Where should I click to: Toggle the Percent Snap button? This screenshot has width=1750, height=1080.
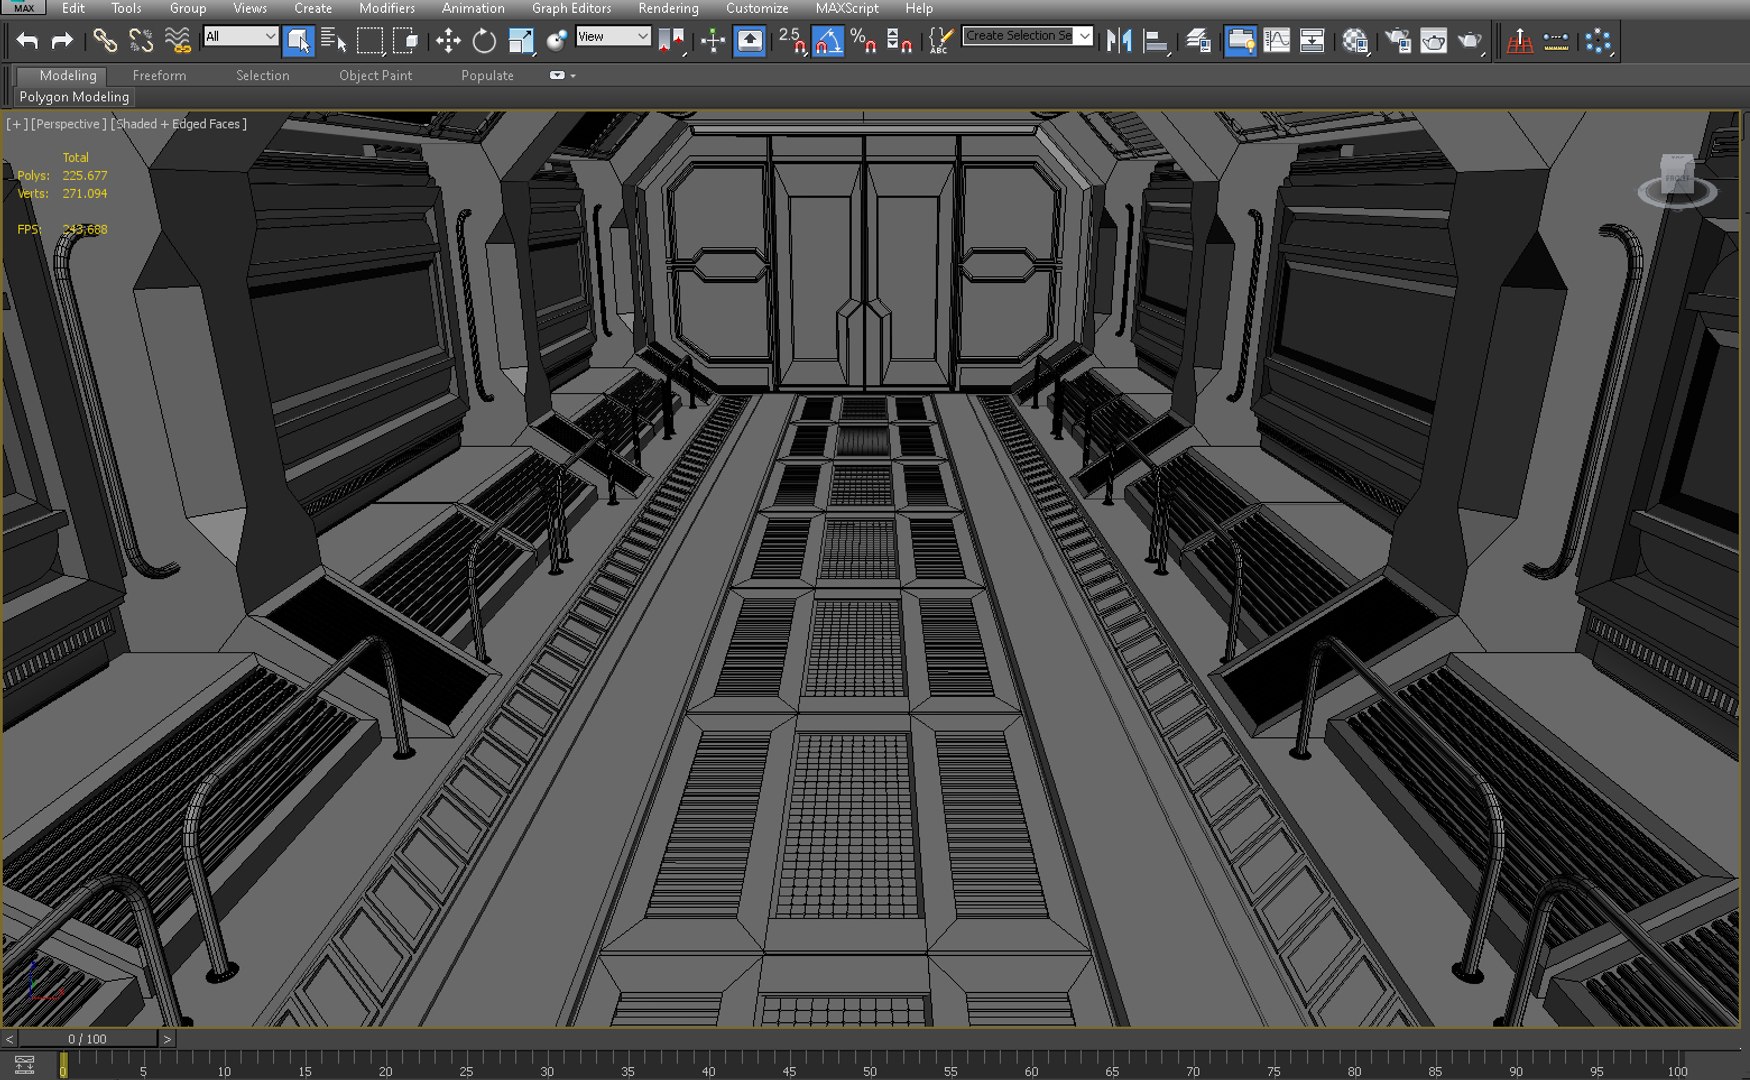point(863,41)
